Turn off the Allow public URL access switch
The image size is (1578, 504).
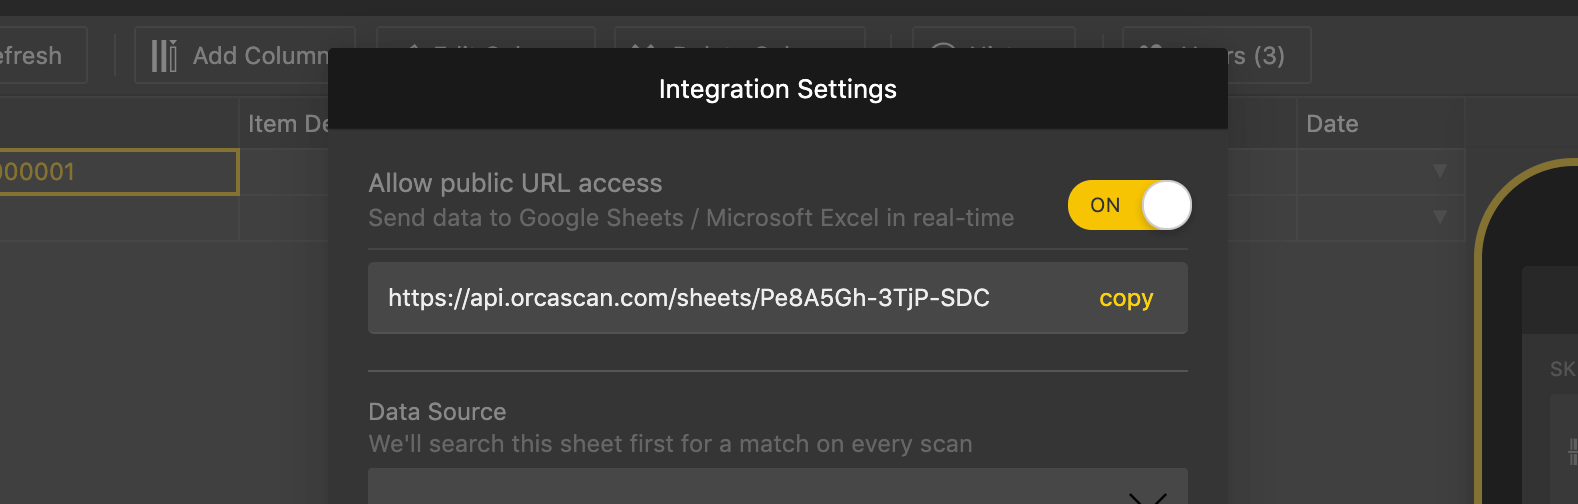(1130, 205)
